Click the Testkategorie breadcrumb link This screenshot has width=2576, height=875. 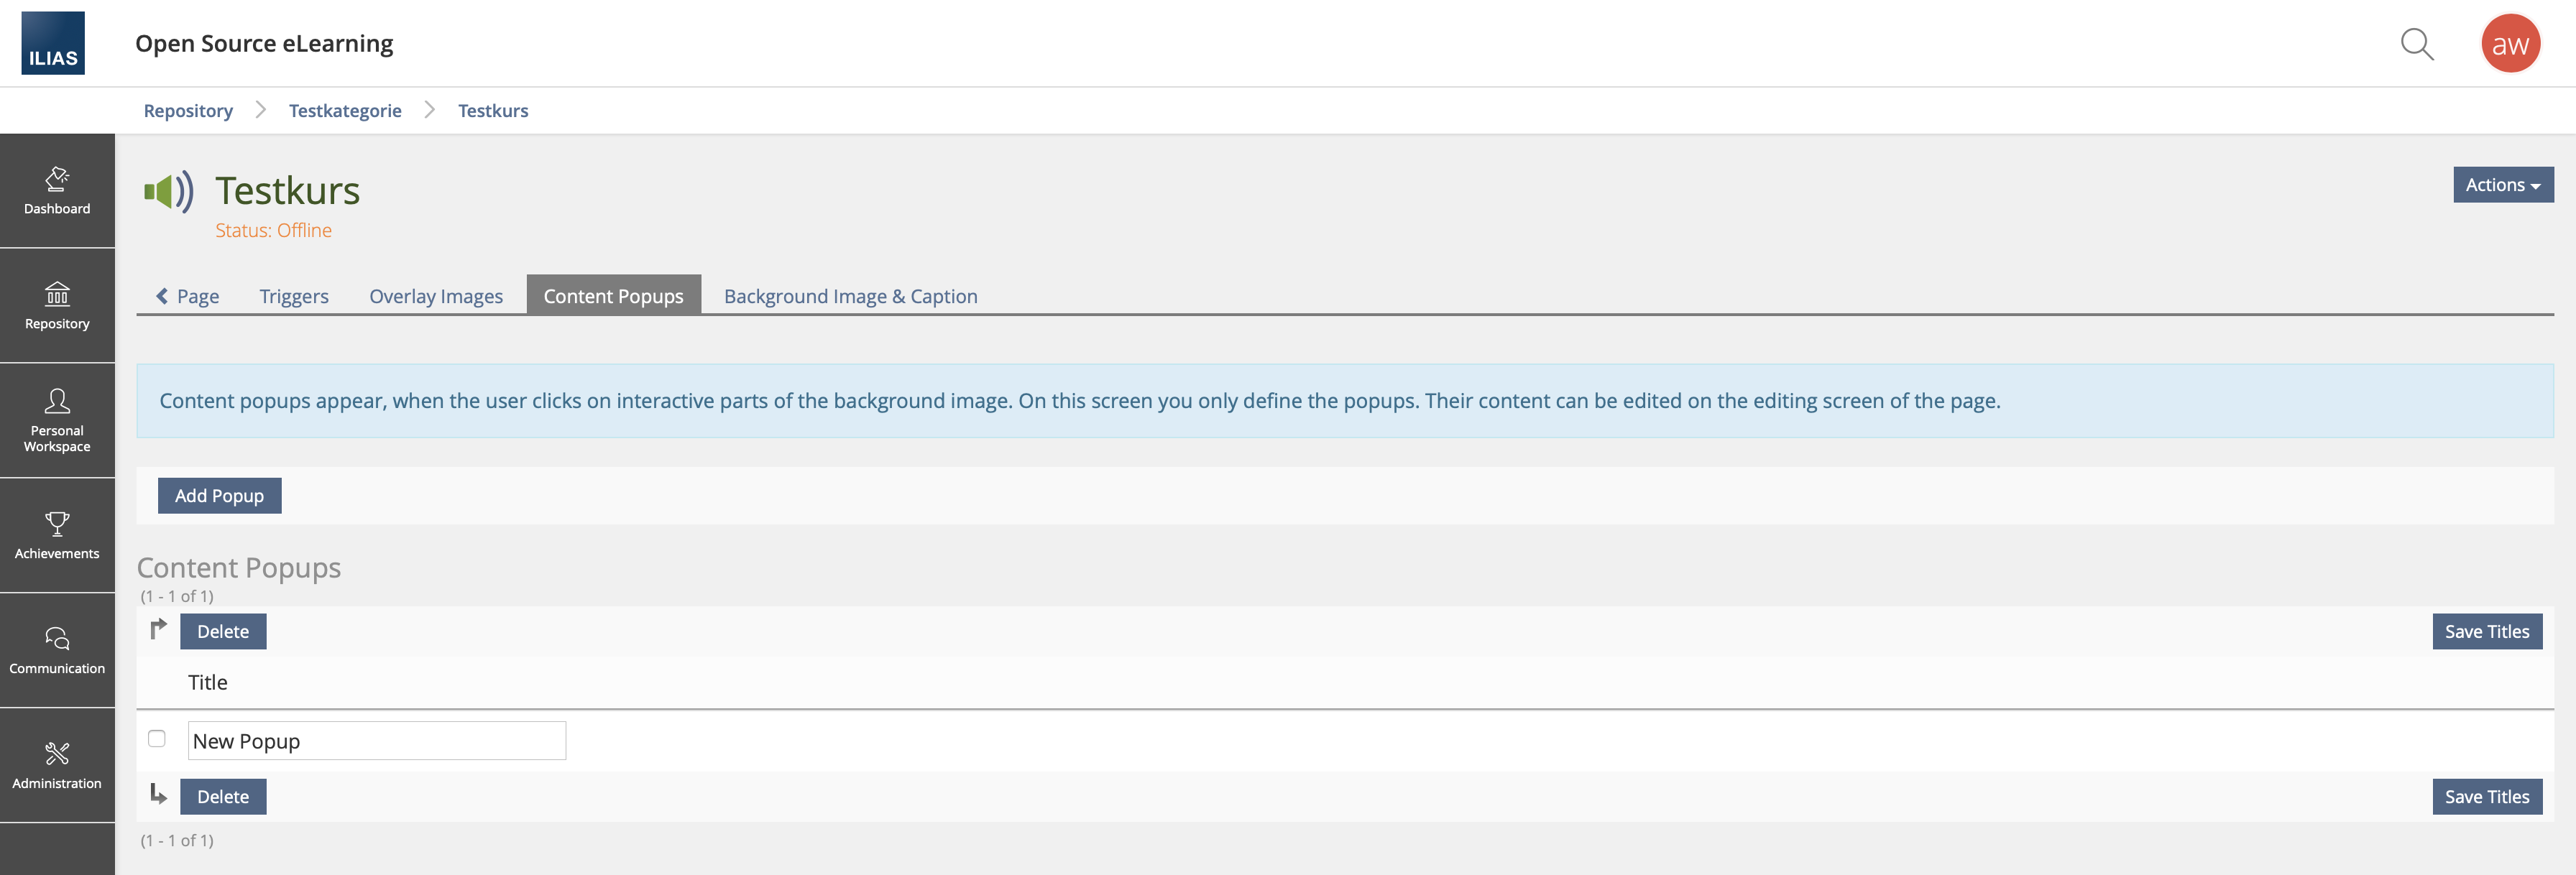coord(345,111)
